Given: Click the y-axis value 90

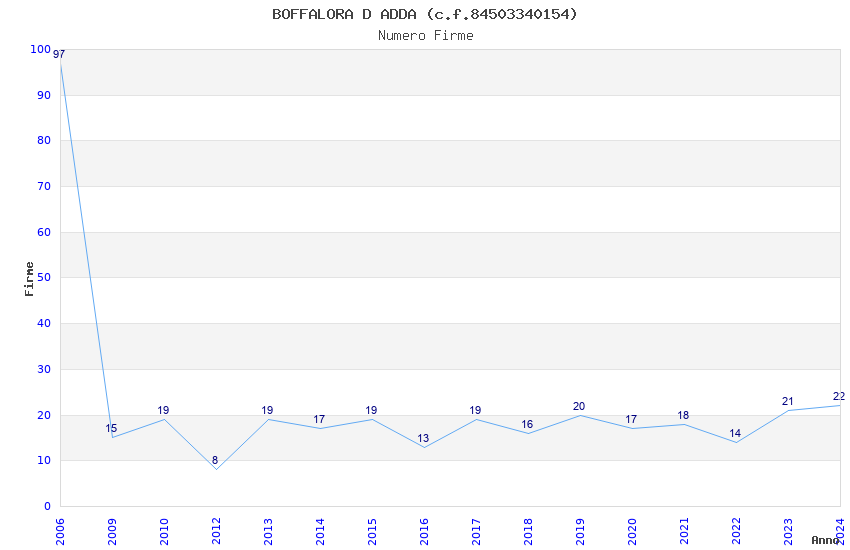Looking at the screenshot, I should pos(44,95).
